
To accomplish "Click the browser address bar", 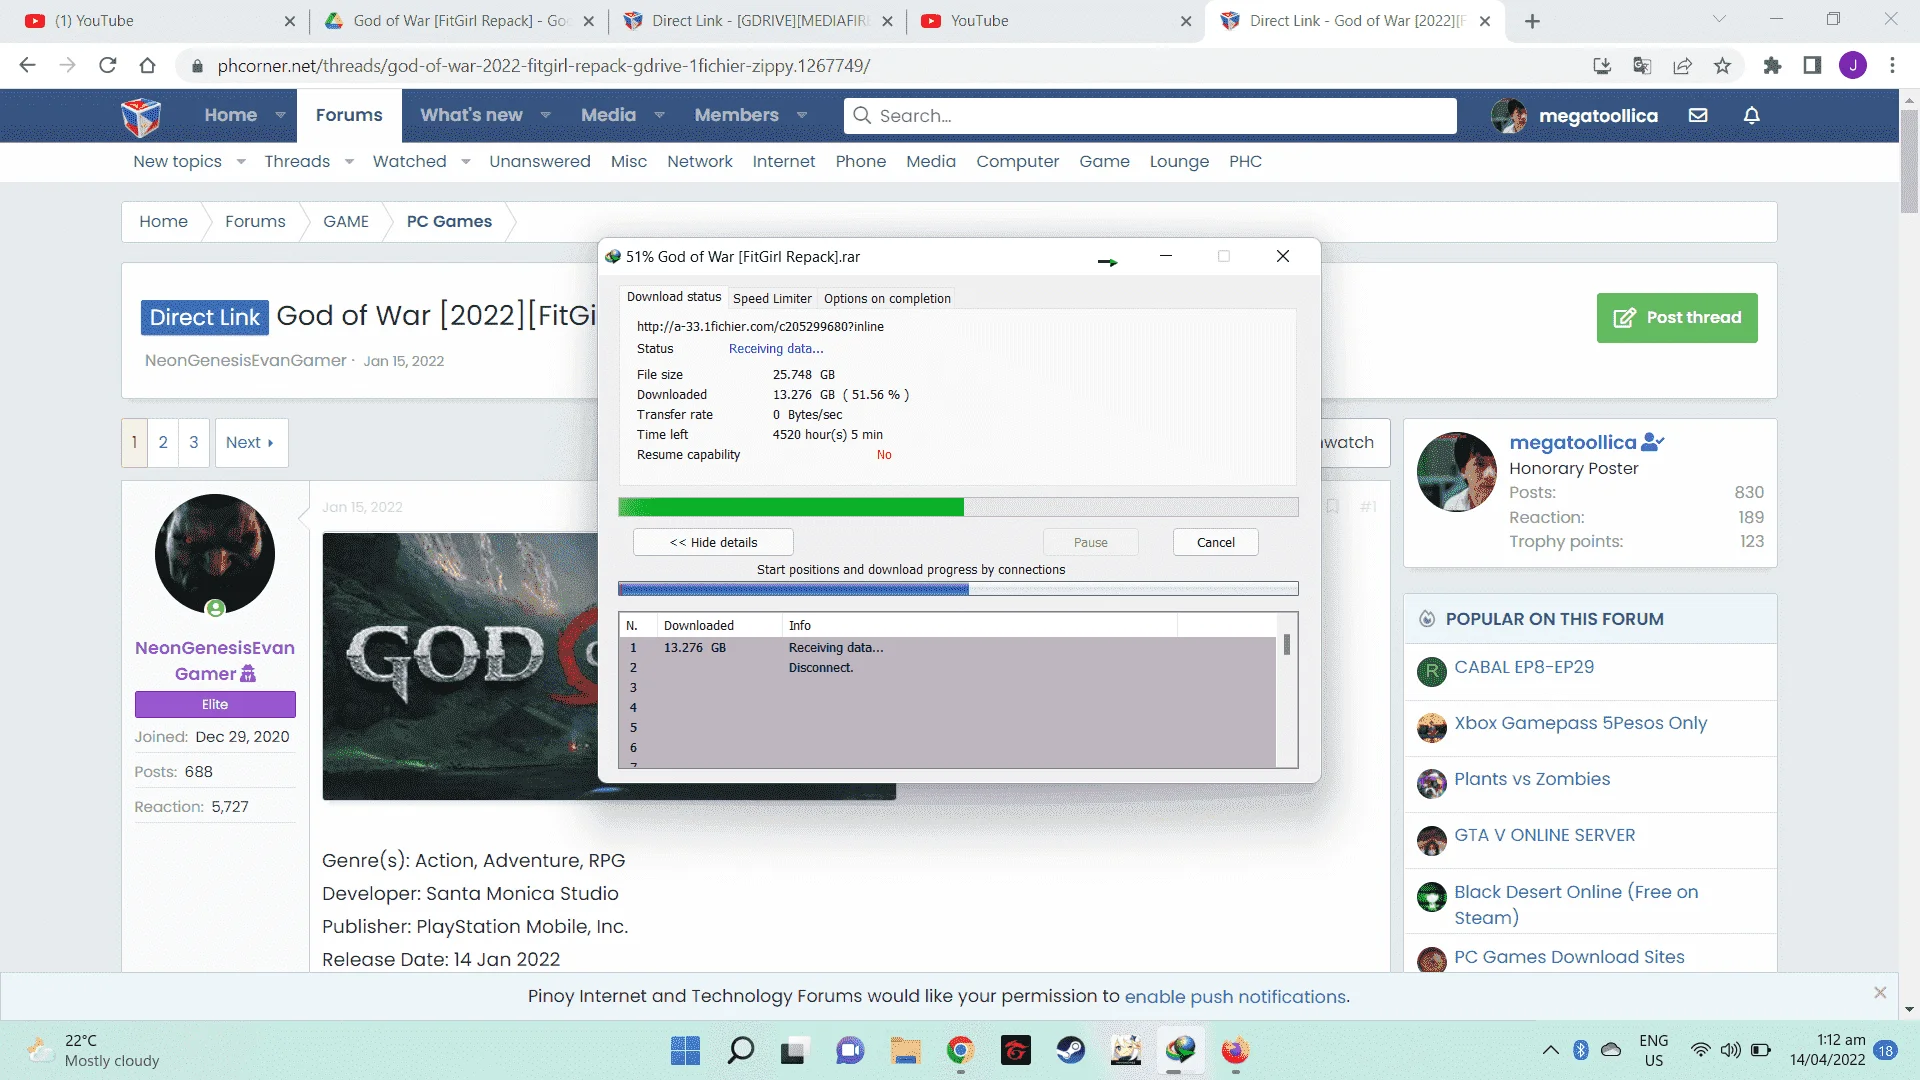I will pos(880,66).
